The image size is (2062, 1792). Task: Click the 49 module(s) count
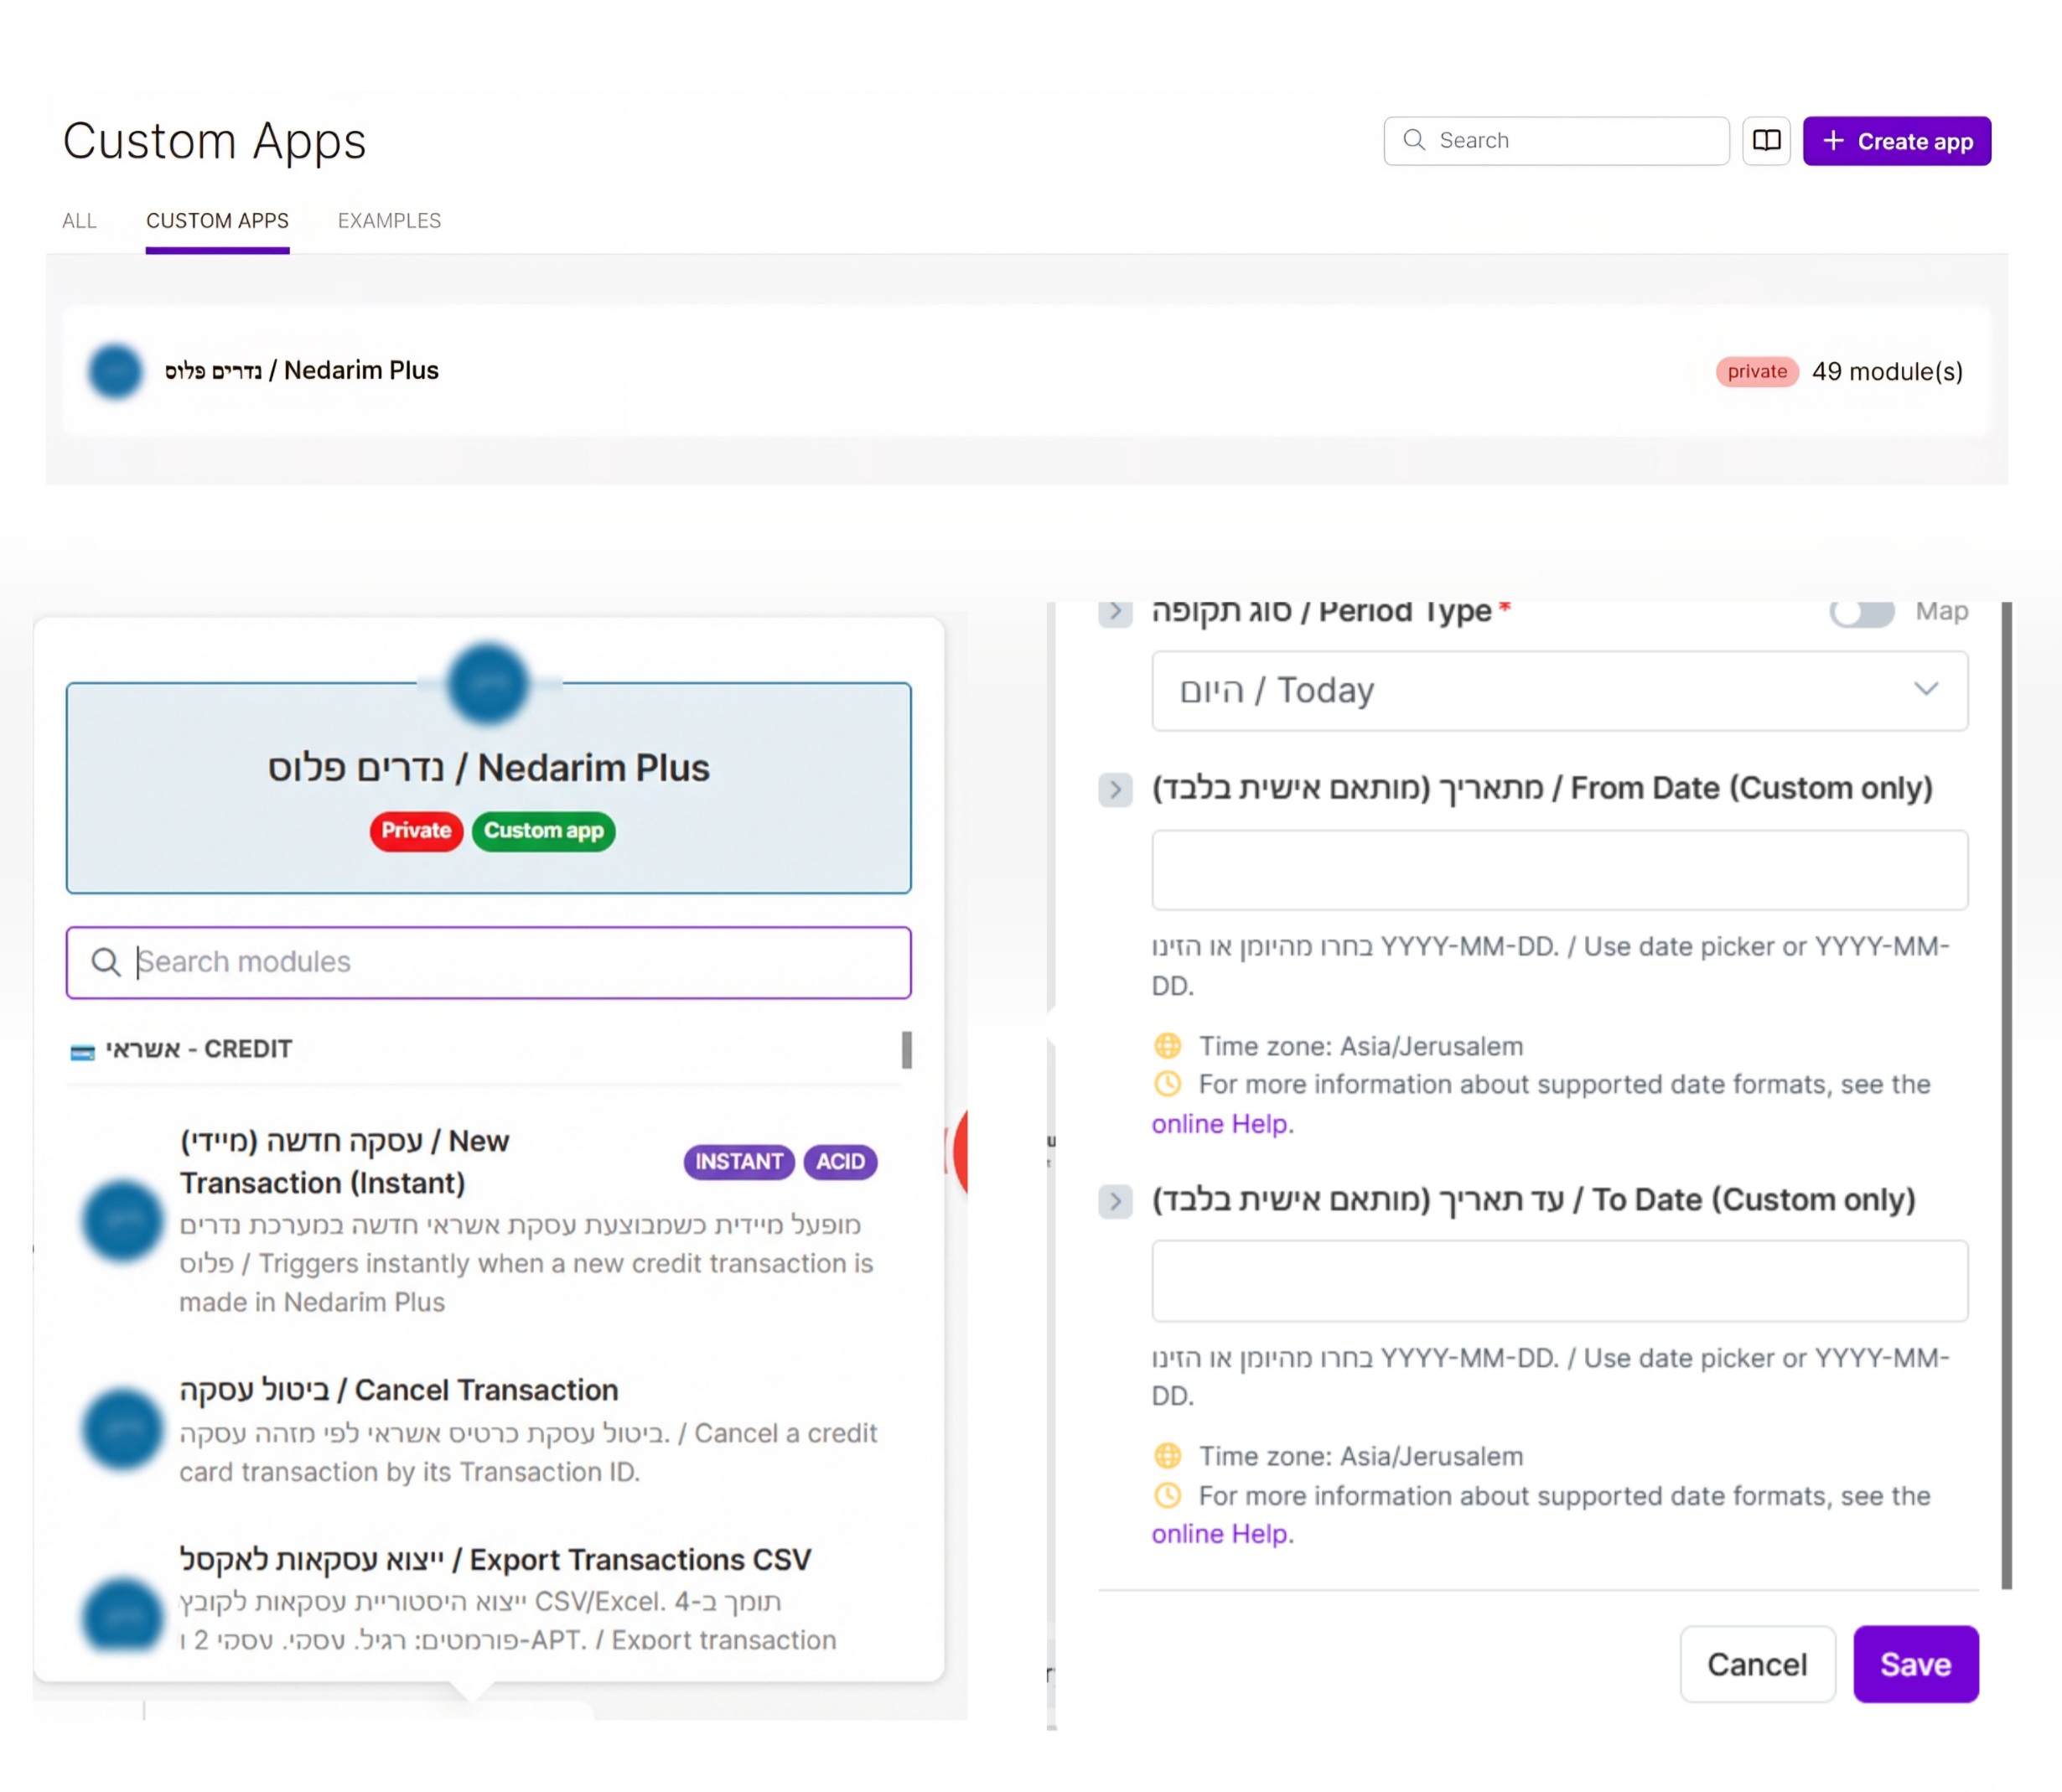1887,372
